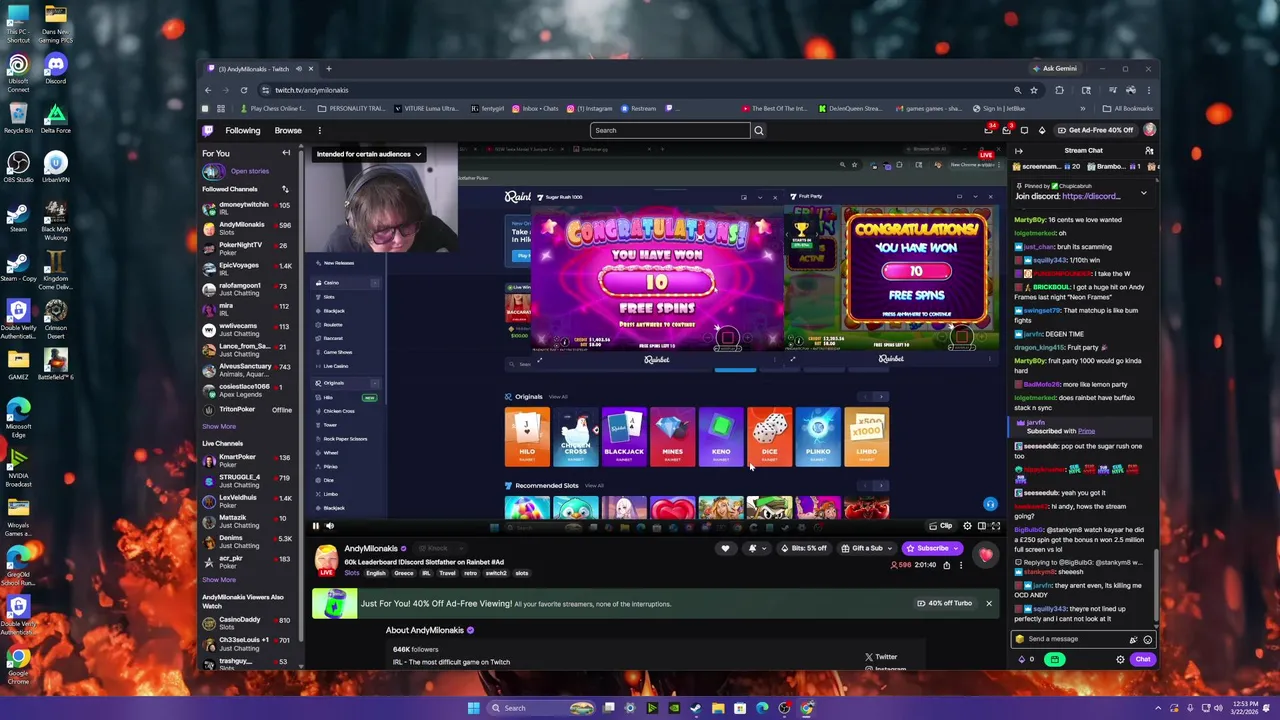1280x720 pixels.
Task: Bookmark this page with the star icon
Action: (1033, 90)
